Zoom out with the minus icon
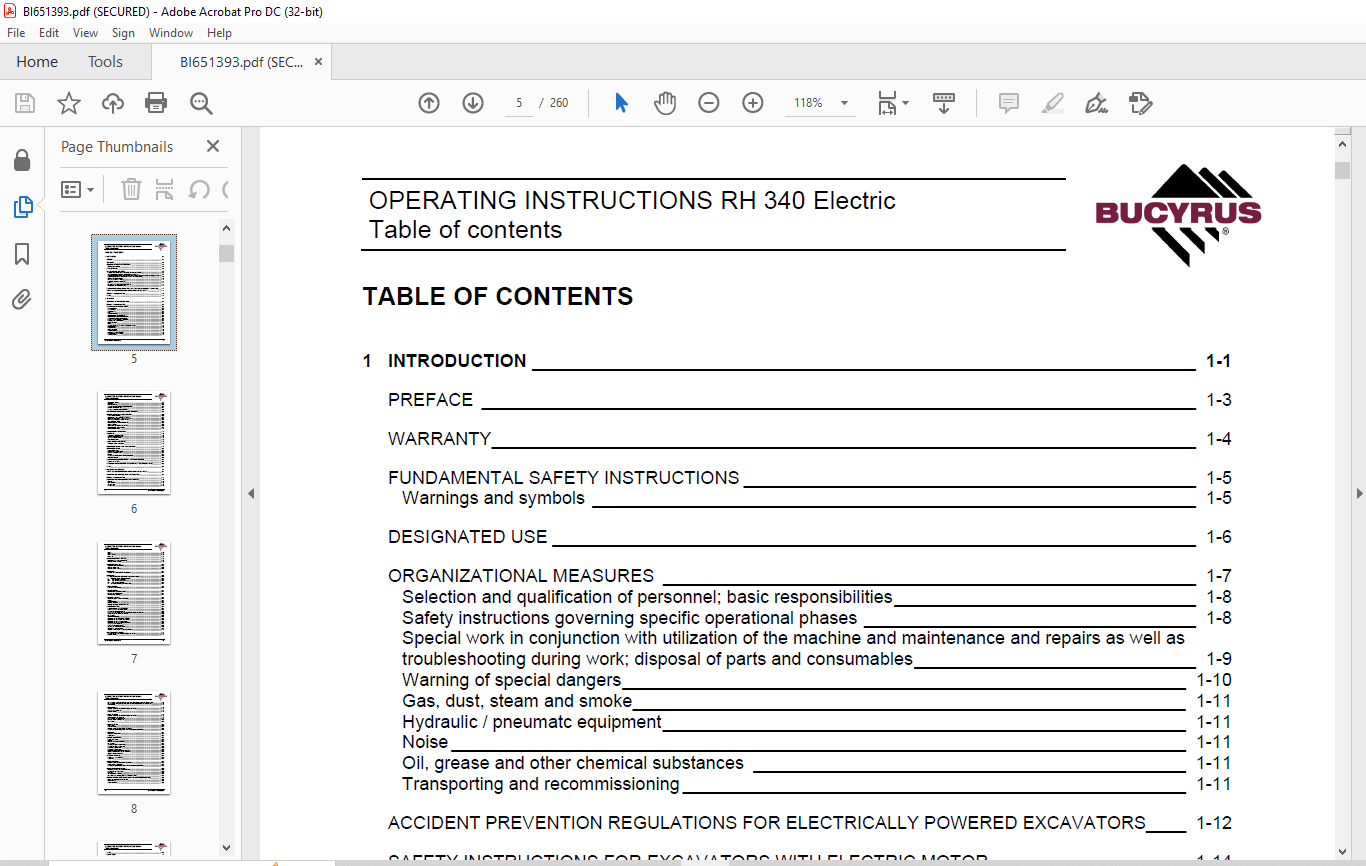1366x866 pixels. (709, 103)
